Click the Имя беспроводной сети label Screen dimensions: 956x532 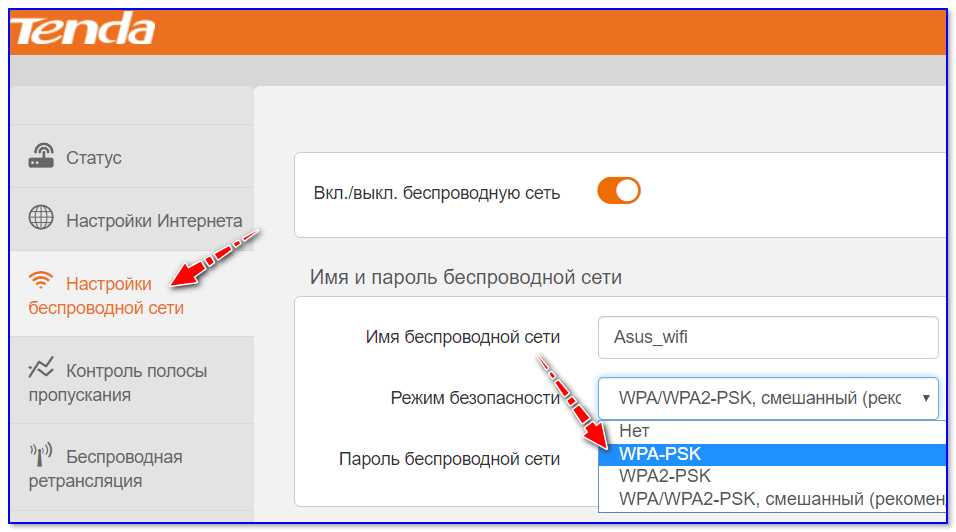tap(462, 337)
